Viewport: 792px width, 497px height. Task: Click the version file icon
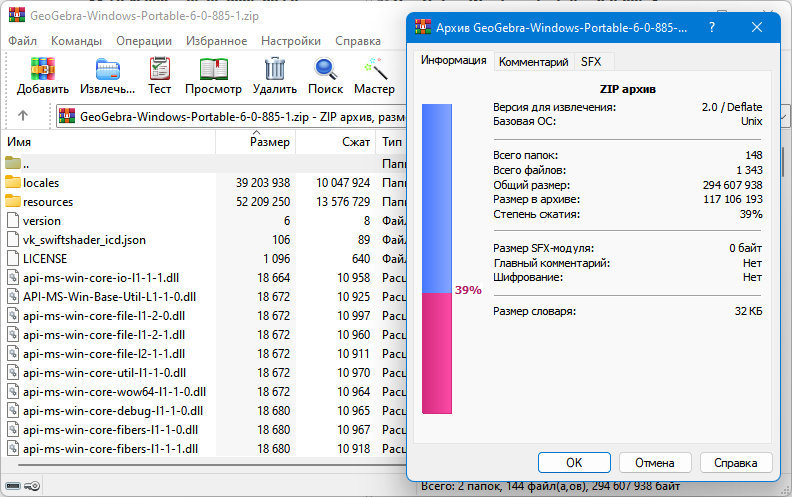(13, 221)
